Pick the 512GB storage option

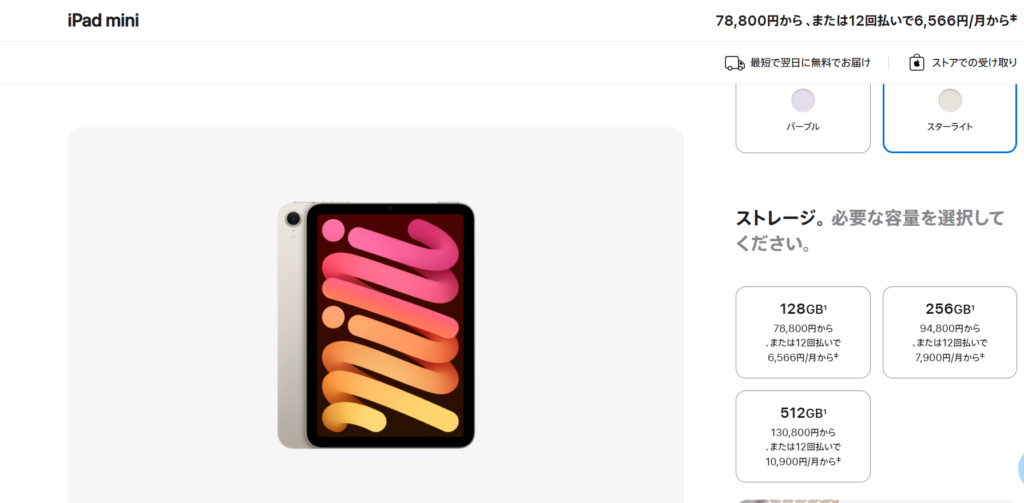click(x=803, y=436)
